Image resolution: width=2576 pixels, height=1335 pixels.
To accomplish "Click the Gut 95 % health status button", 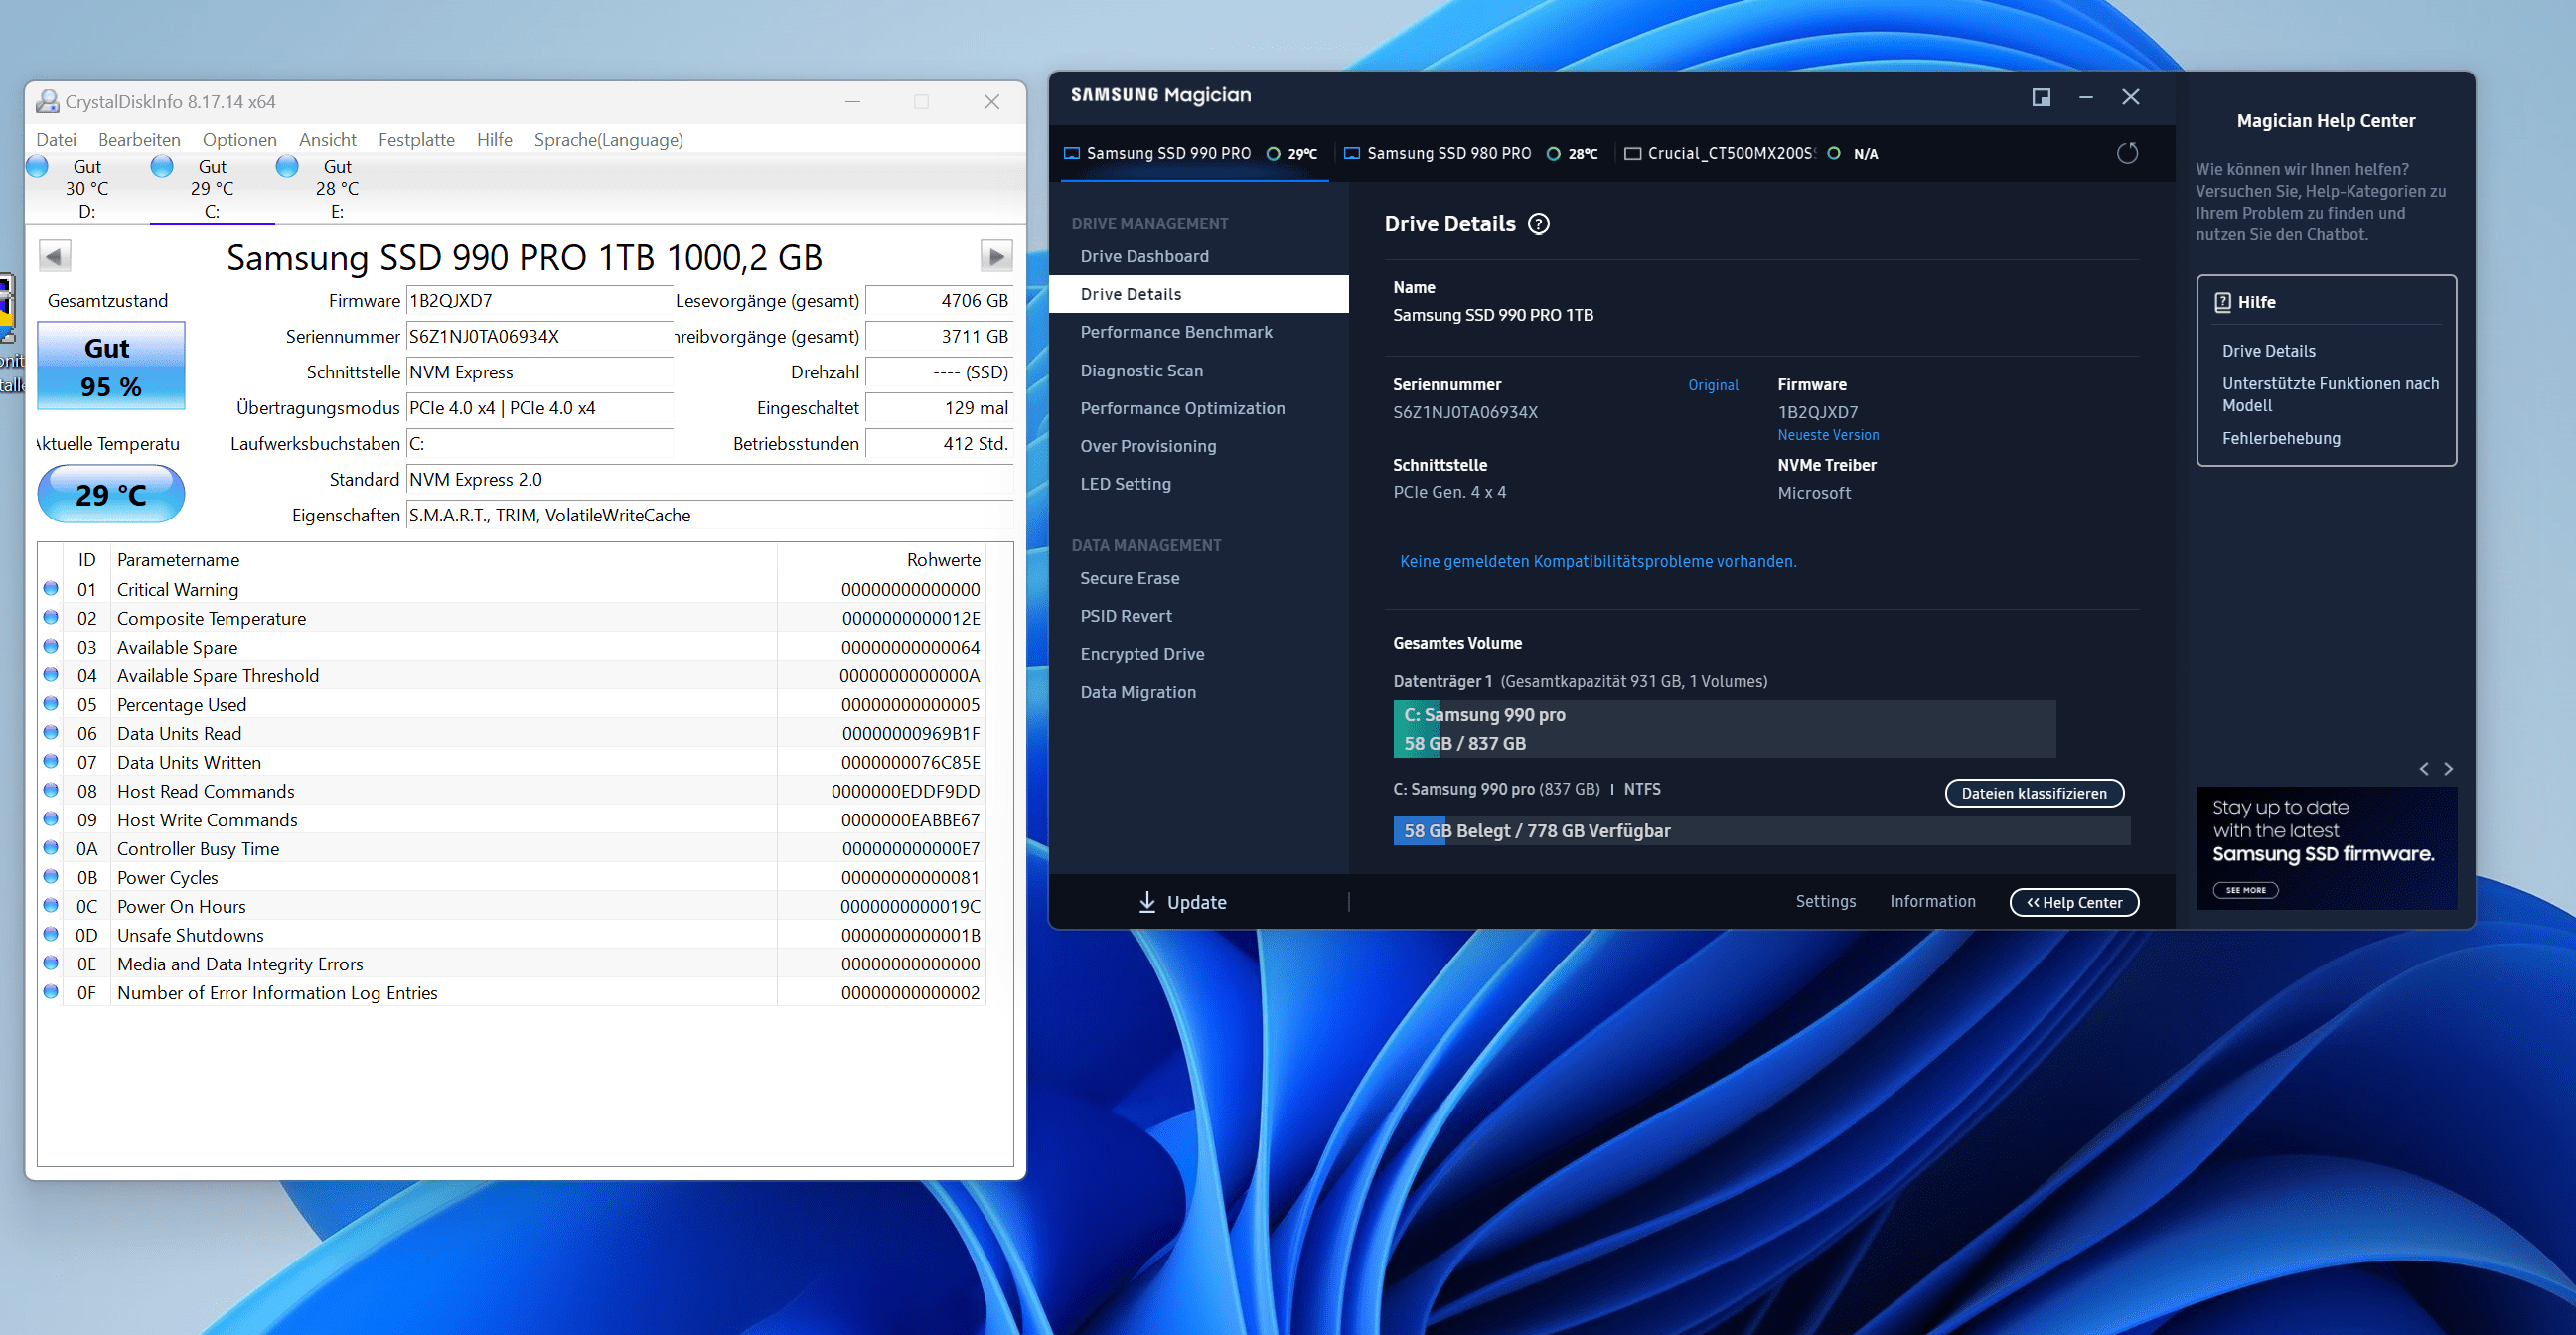I will [111, 366].
